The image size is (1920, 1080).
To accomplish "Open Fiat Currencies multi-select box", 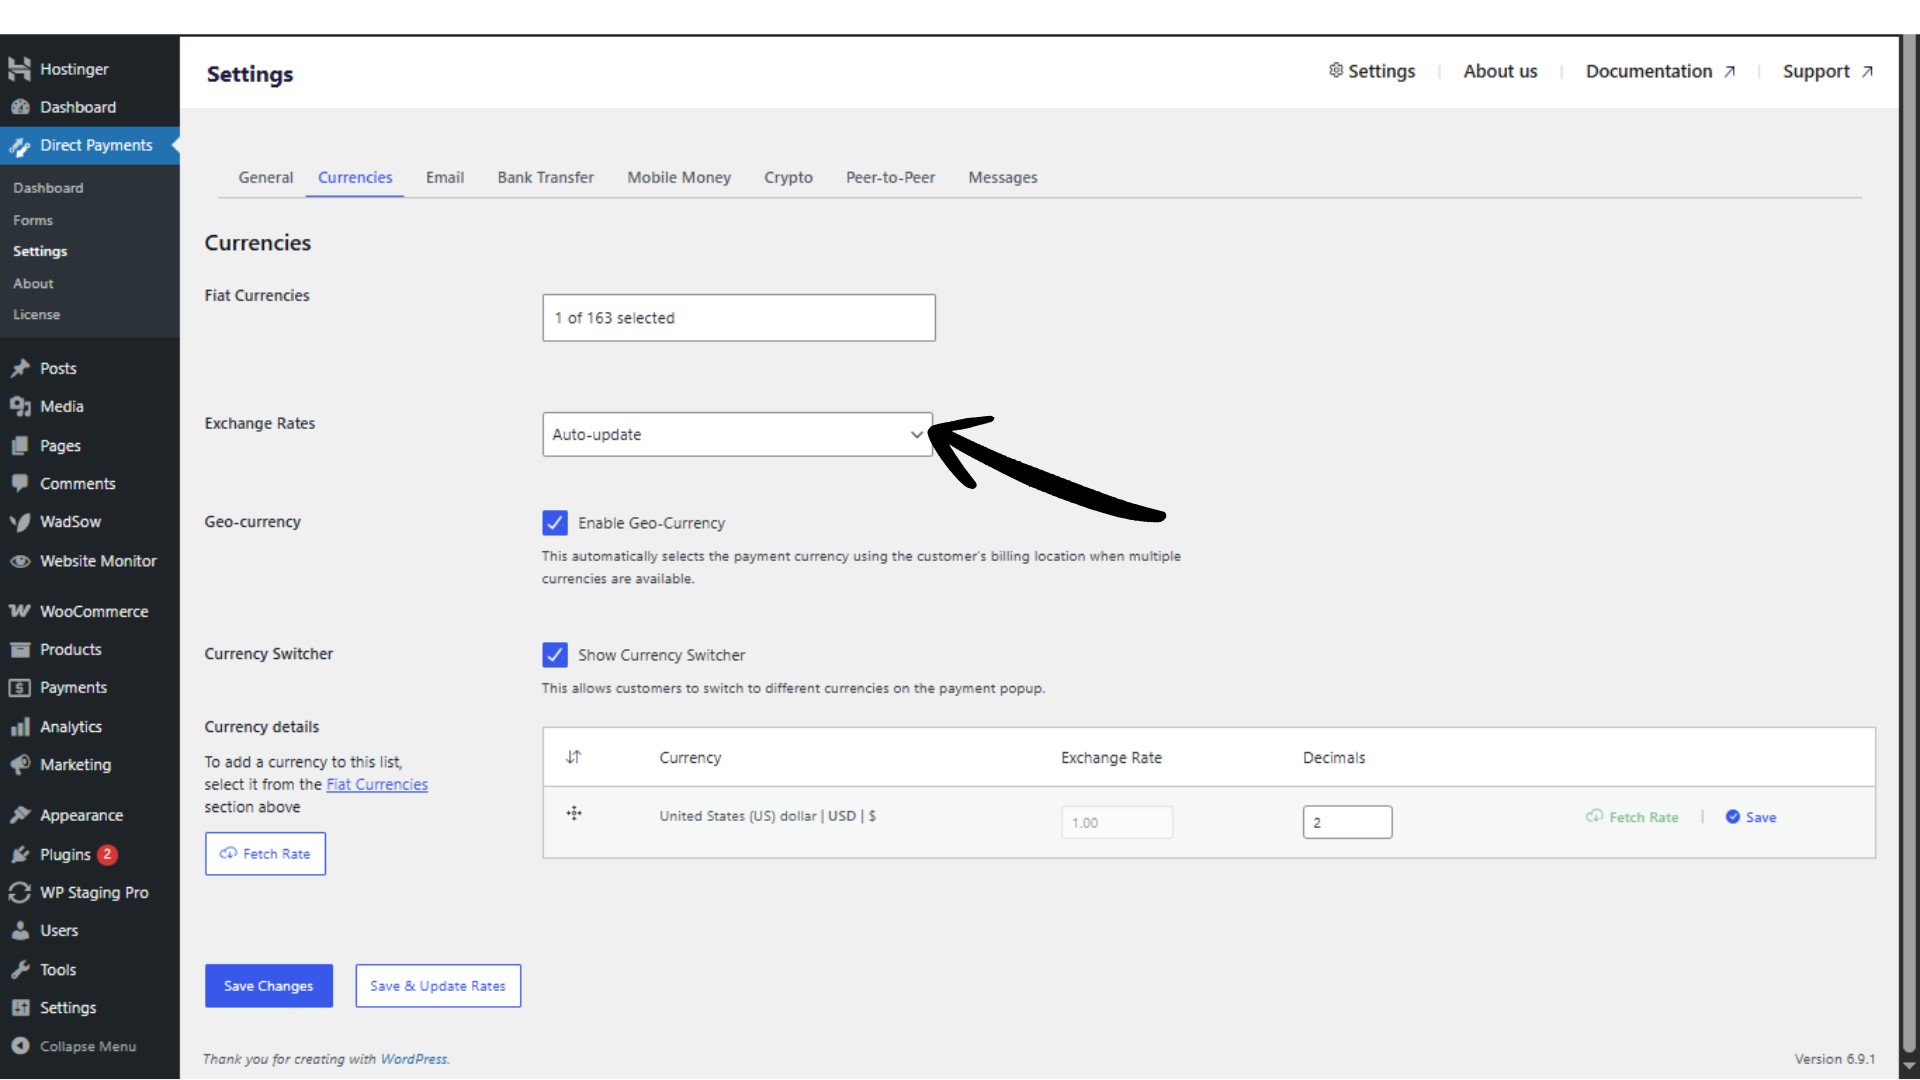I will 738,318.
